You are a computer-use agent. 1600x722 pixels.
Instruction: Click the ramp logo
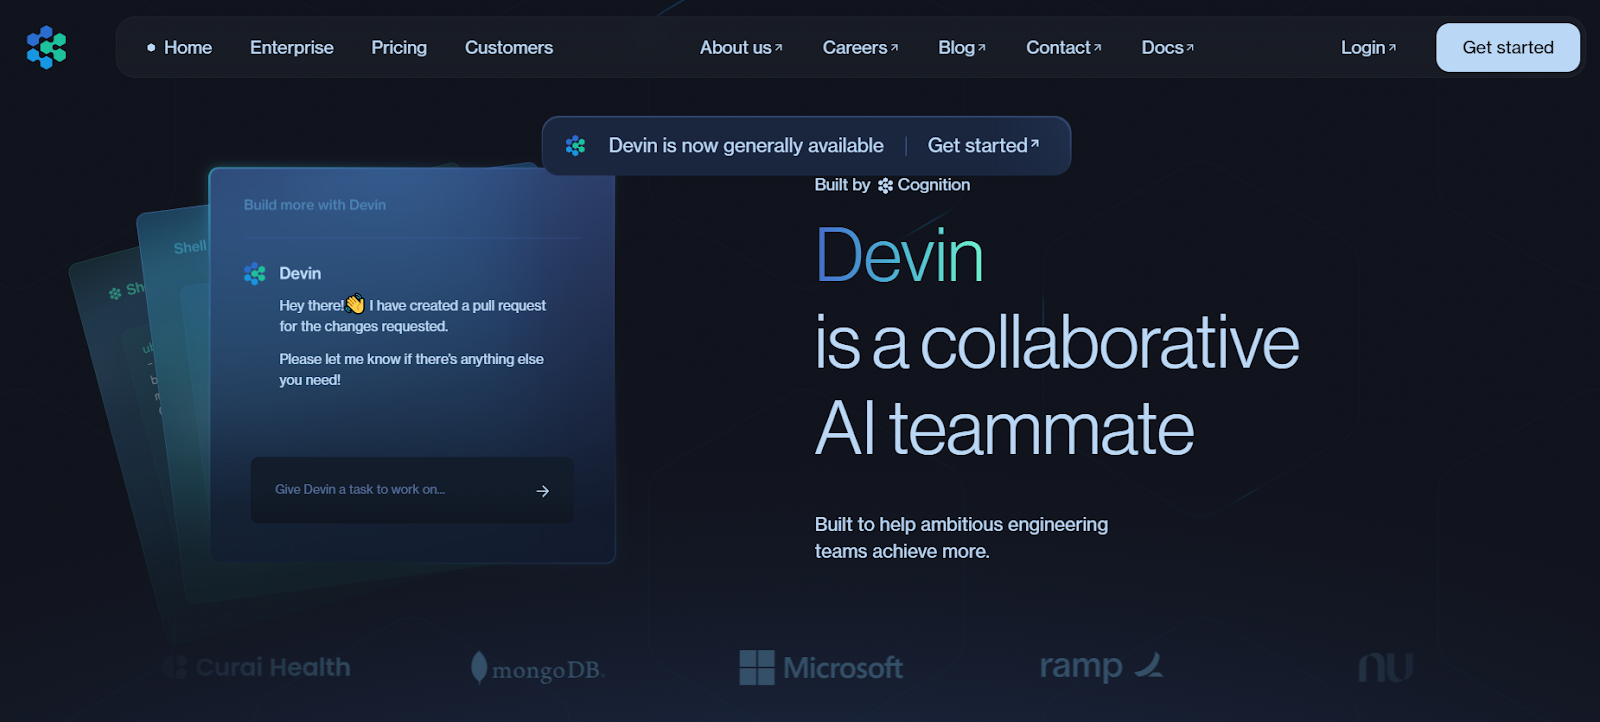(1100, 666)
